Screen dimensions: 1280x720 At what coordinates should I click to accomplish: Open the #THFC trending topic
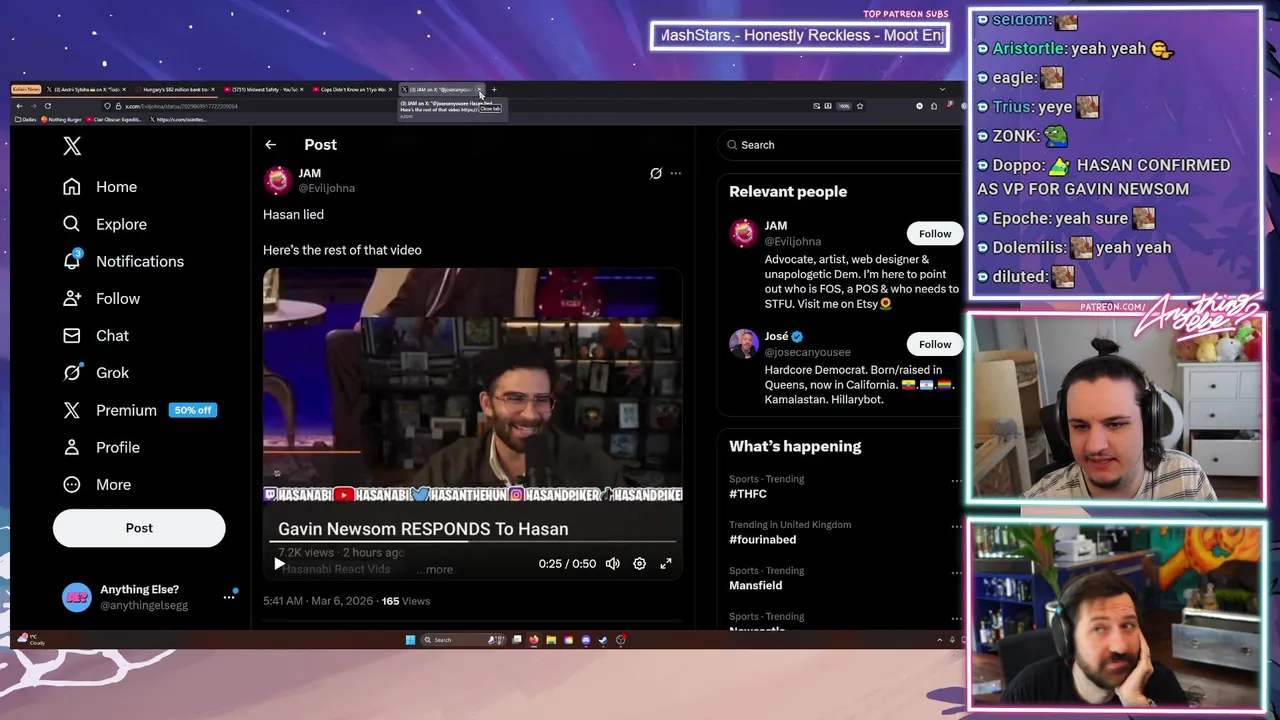click(748, 494)
